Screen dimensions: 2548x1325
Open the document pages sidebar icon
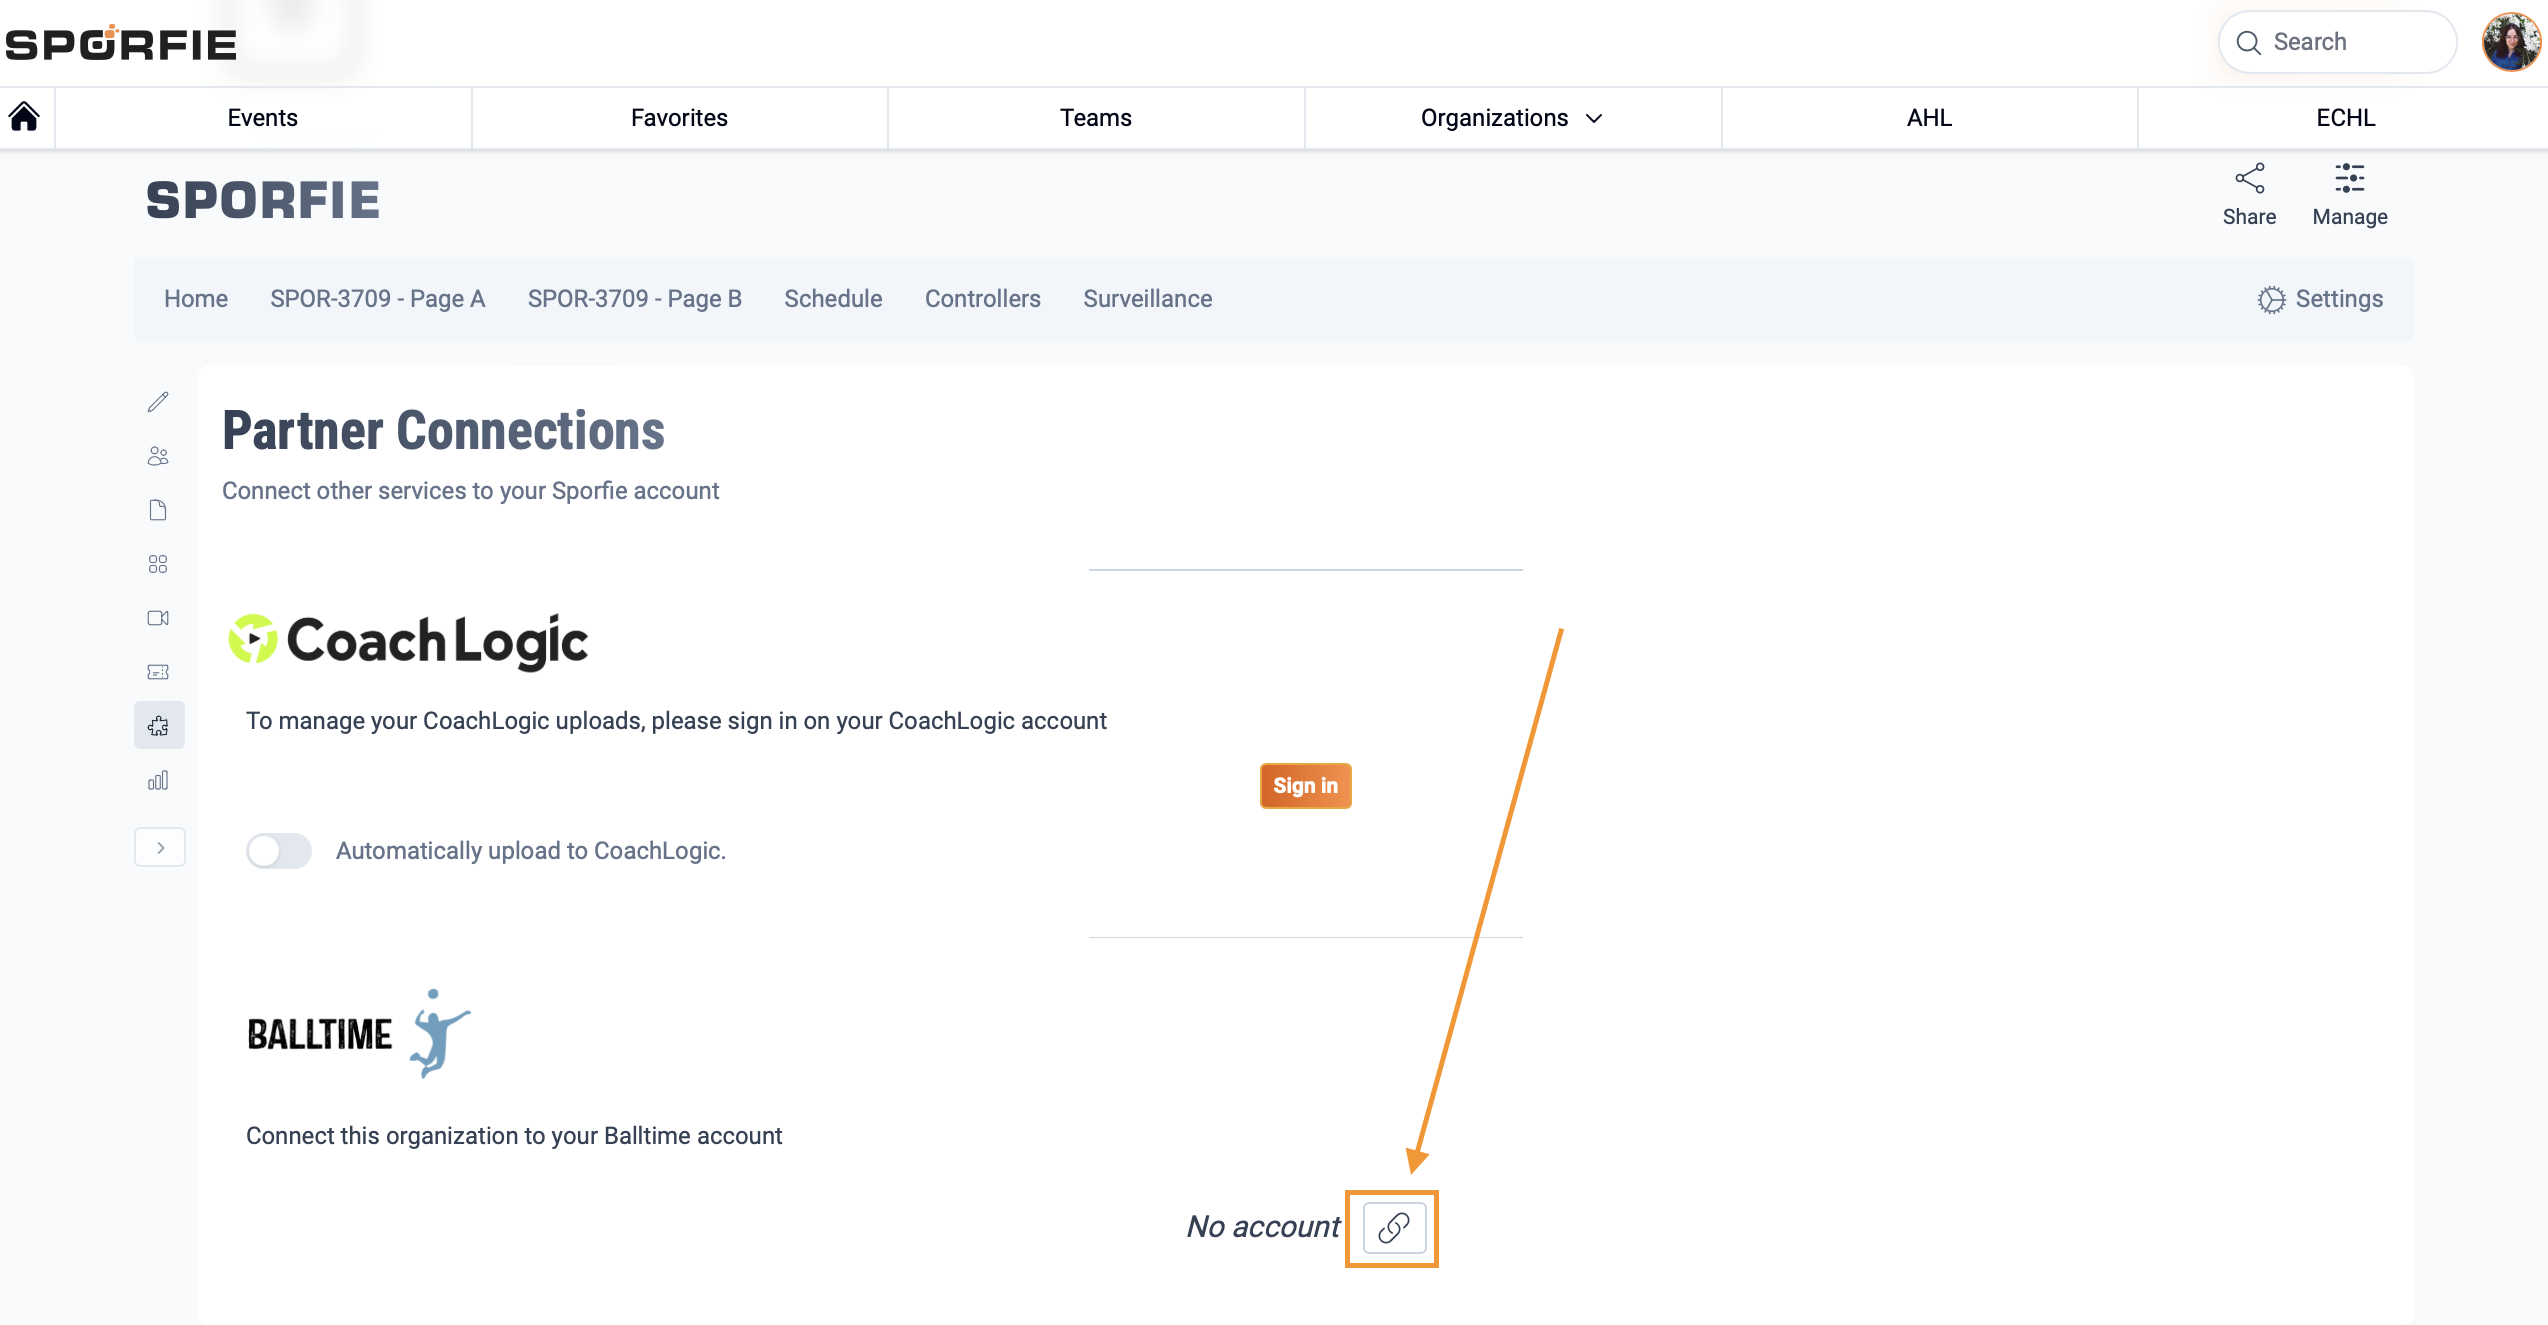click(x=158, y=510)
